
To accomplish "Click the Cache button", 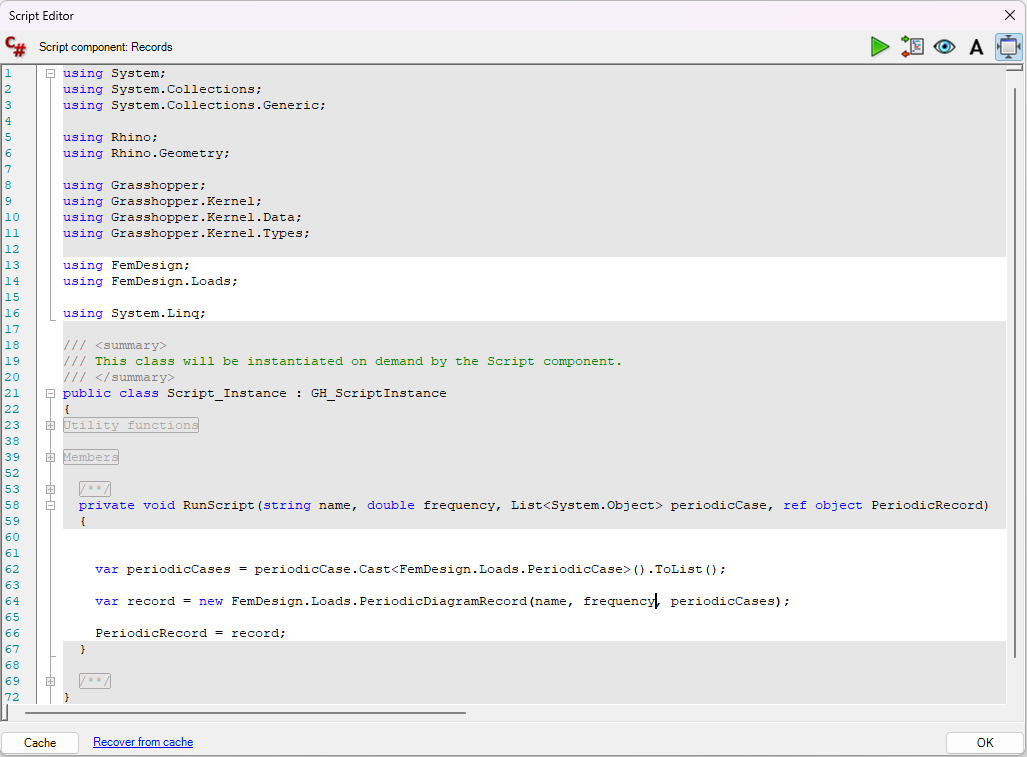I will pos(40,743).
